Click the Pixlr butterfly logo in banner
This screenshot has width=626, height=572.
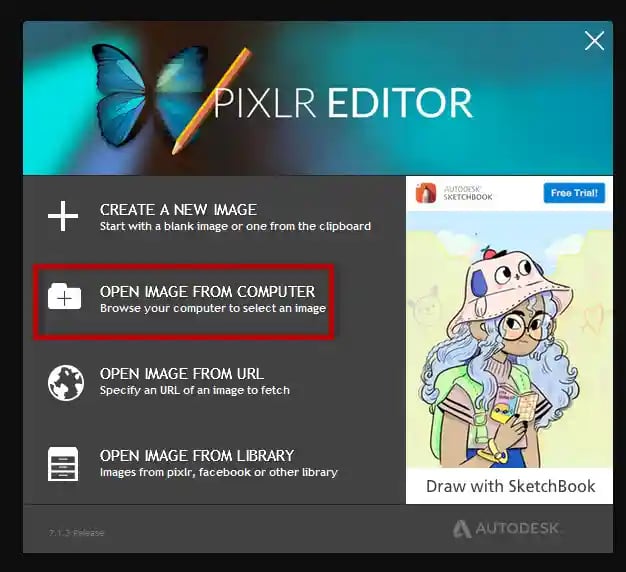pyautogui.click(x=149, y=96)
